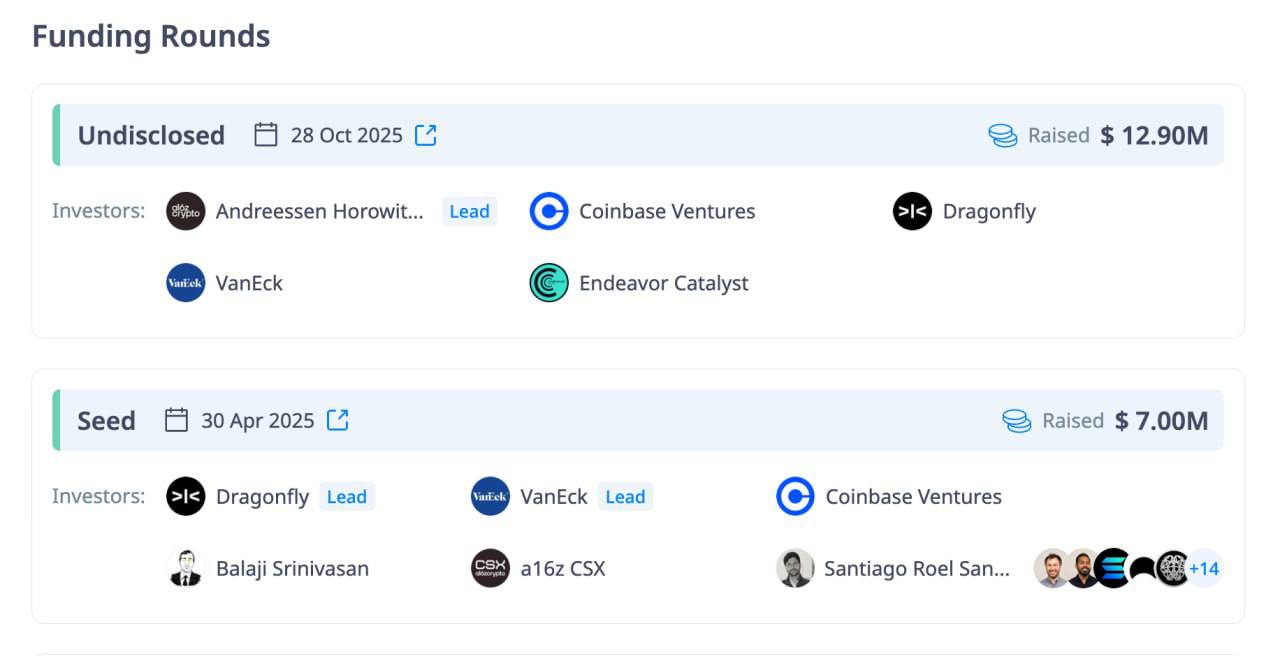The width and height of the screenshot is (1280, 656).
Task: Click Lead badge next to Dragonfly
Action: [x=347, y=496]
